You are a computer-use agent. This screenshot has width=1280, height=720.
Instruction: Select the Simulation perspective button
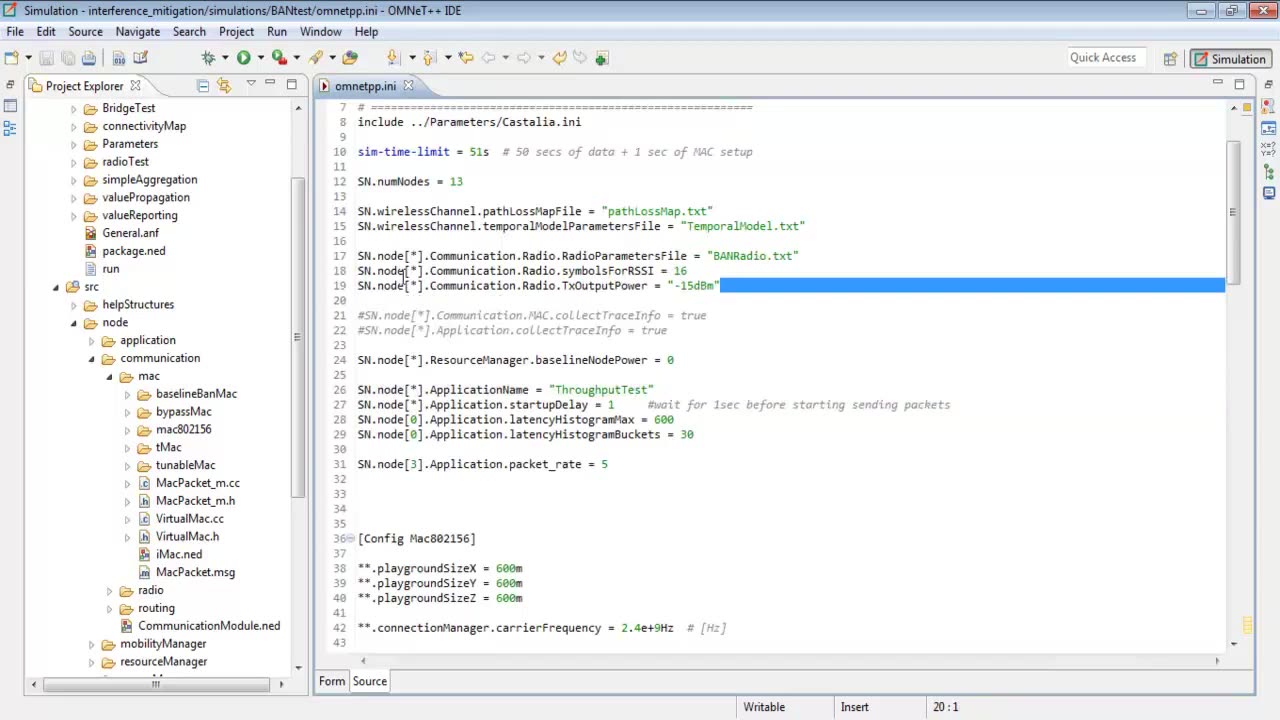click(1229, 58)
